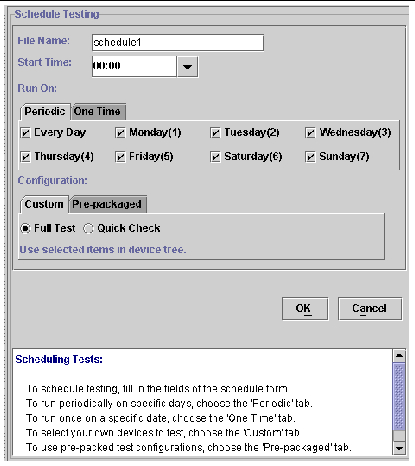The width and height of the screenshot is (415, 466).
Task: Uncheck the Sunday(7) checkbox
Action: coord(310,157)
